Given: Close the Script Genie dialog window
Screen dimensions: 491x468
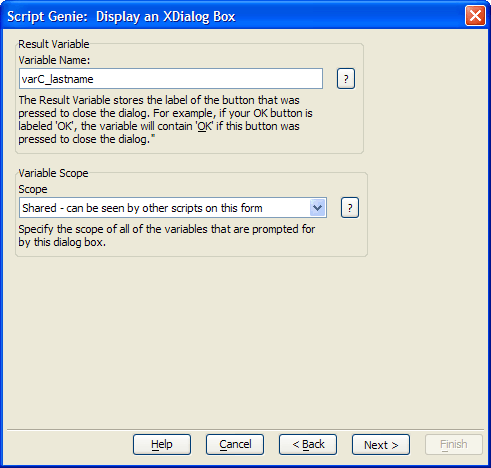Looking at the screenshot, I should pos(475,16).
